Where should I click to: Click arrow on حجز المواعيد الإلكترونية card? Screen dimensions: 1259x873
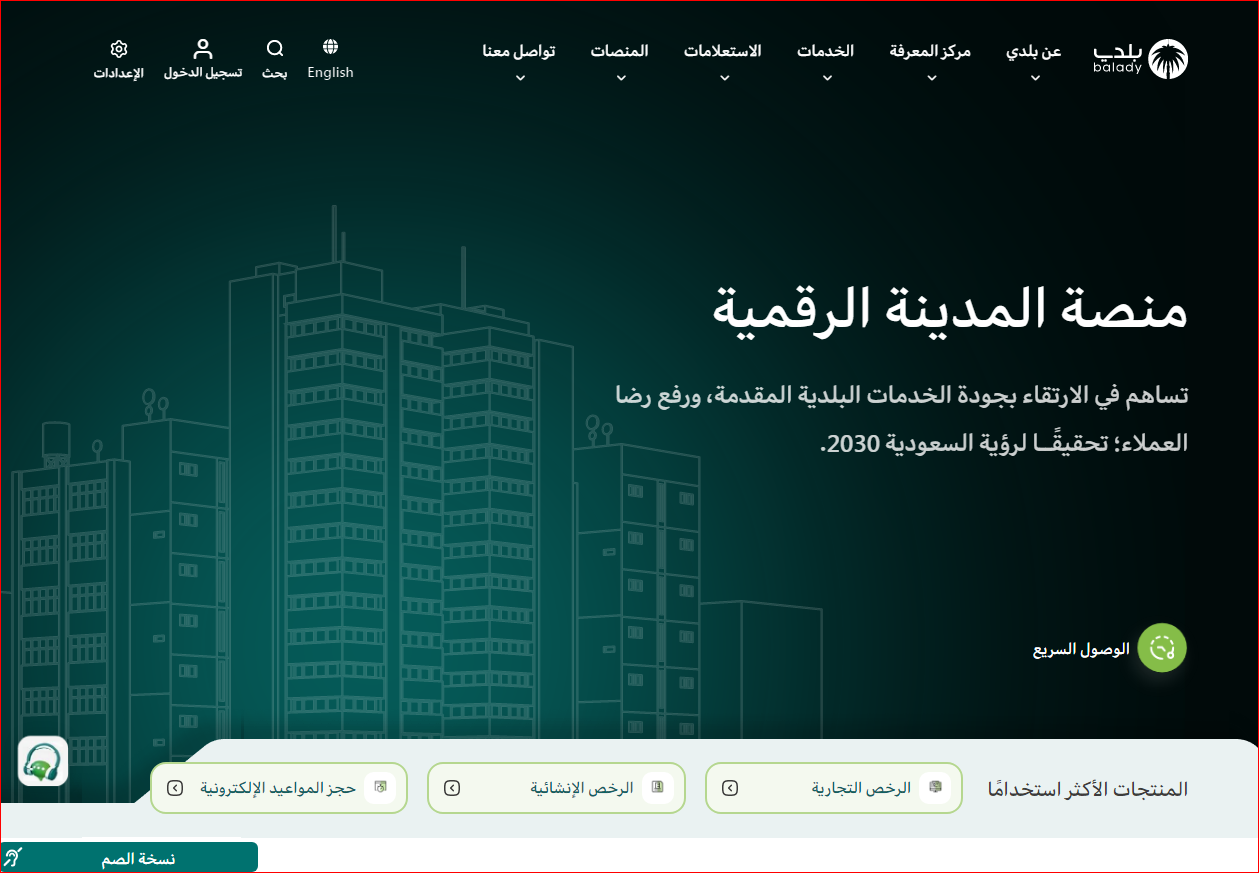(175, 788)
